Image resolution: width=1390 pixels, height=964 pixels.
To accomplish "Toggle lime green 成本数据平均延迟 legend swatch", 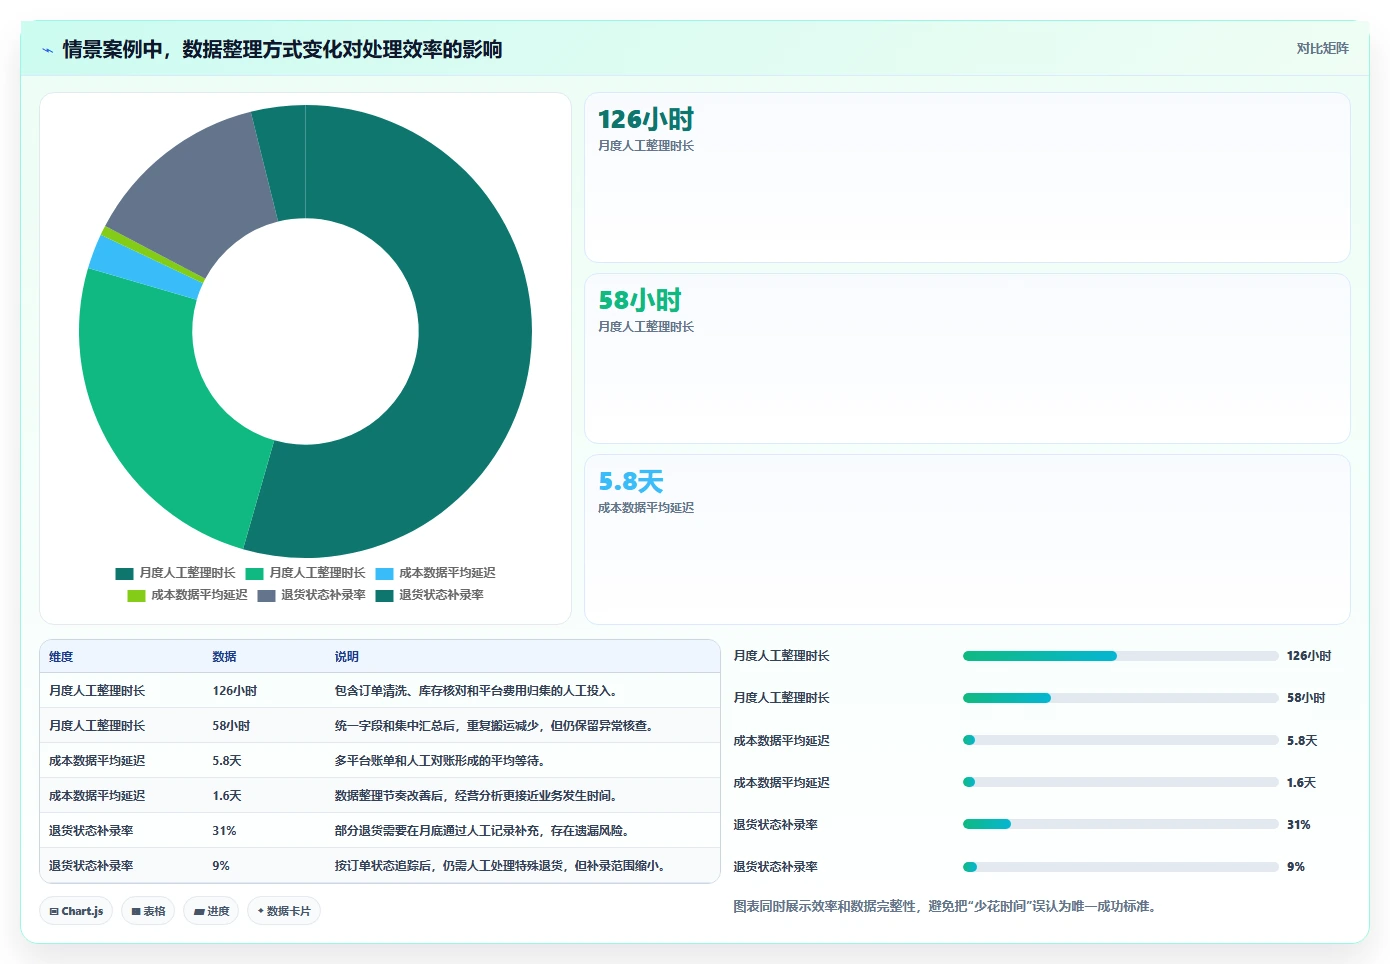I will (136, 596).
